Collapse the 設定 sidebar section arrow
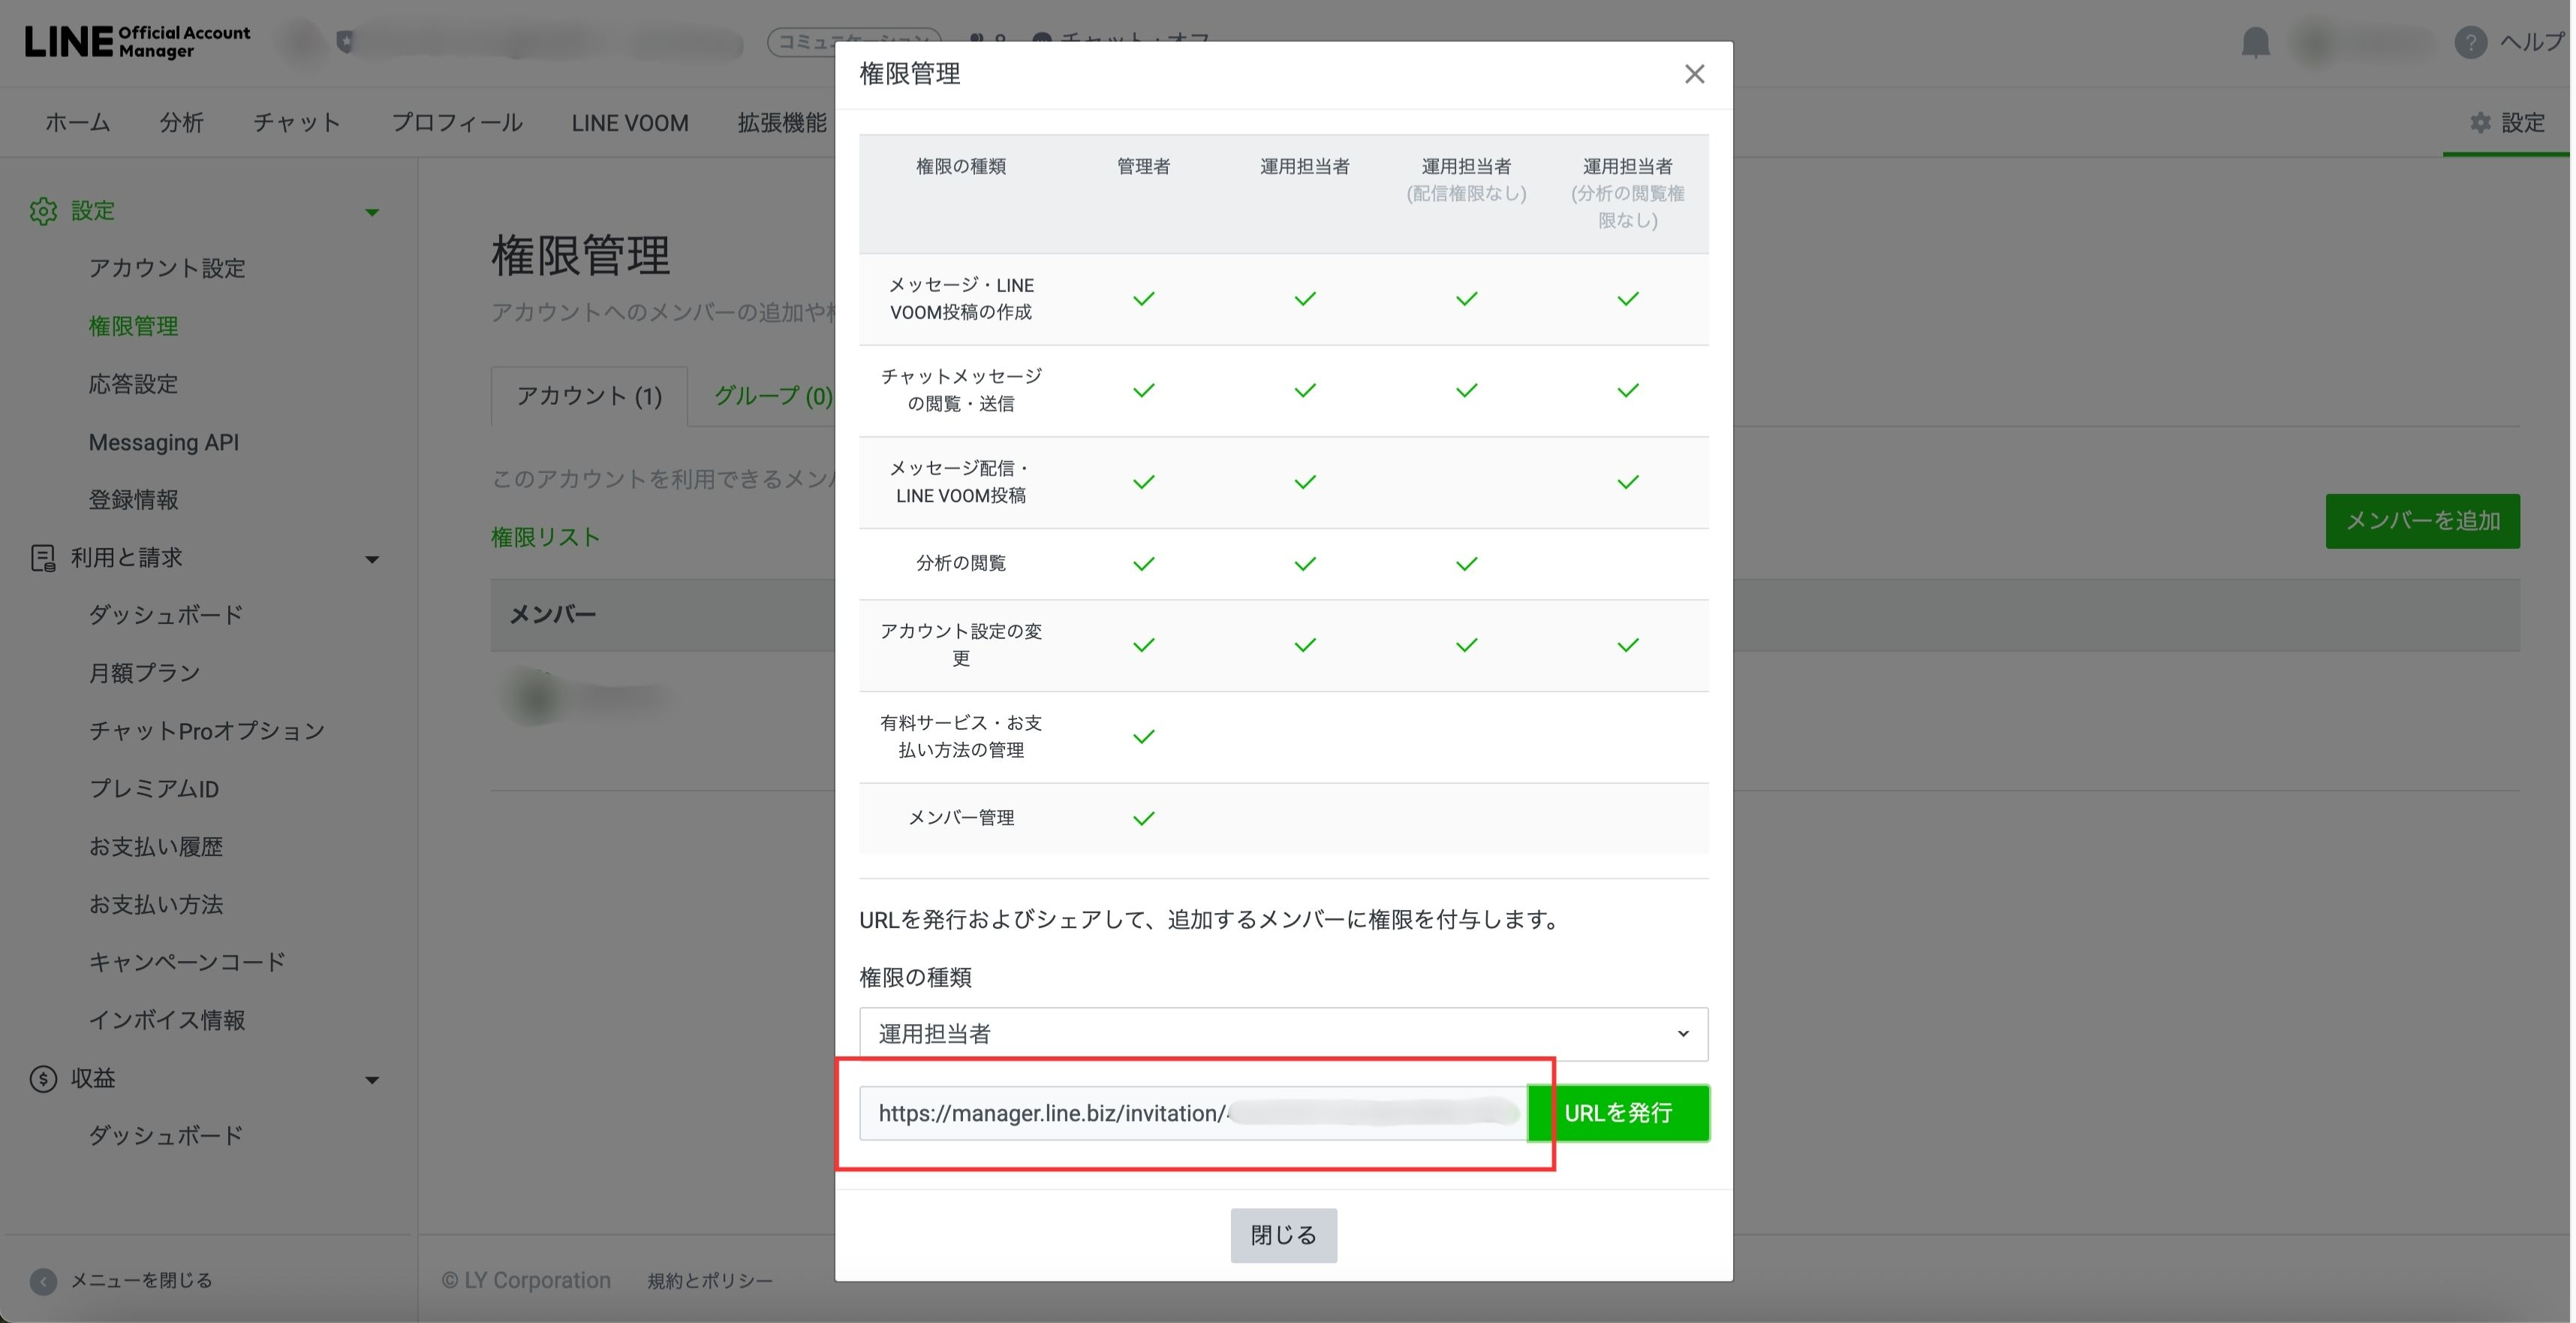 tap(372, 212)
